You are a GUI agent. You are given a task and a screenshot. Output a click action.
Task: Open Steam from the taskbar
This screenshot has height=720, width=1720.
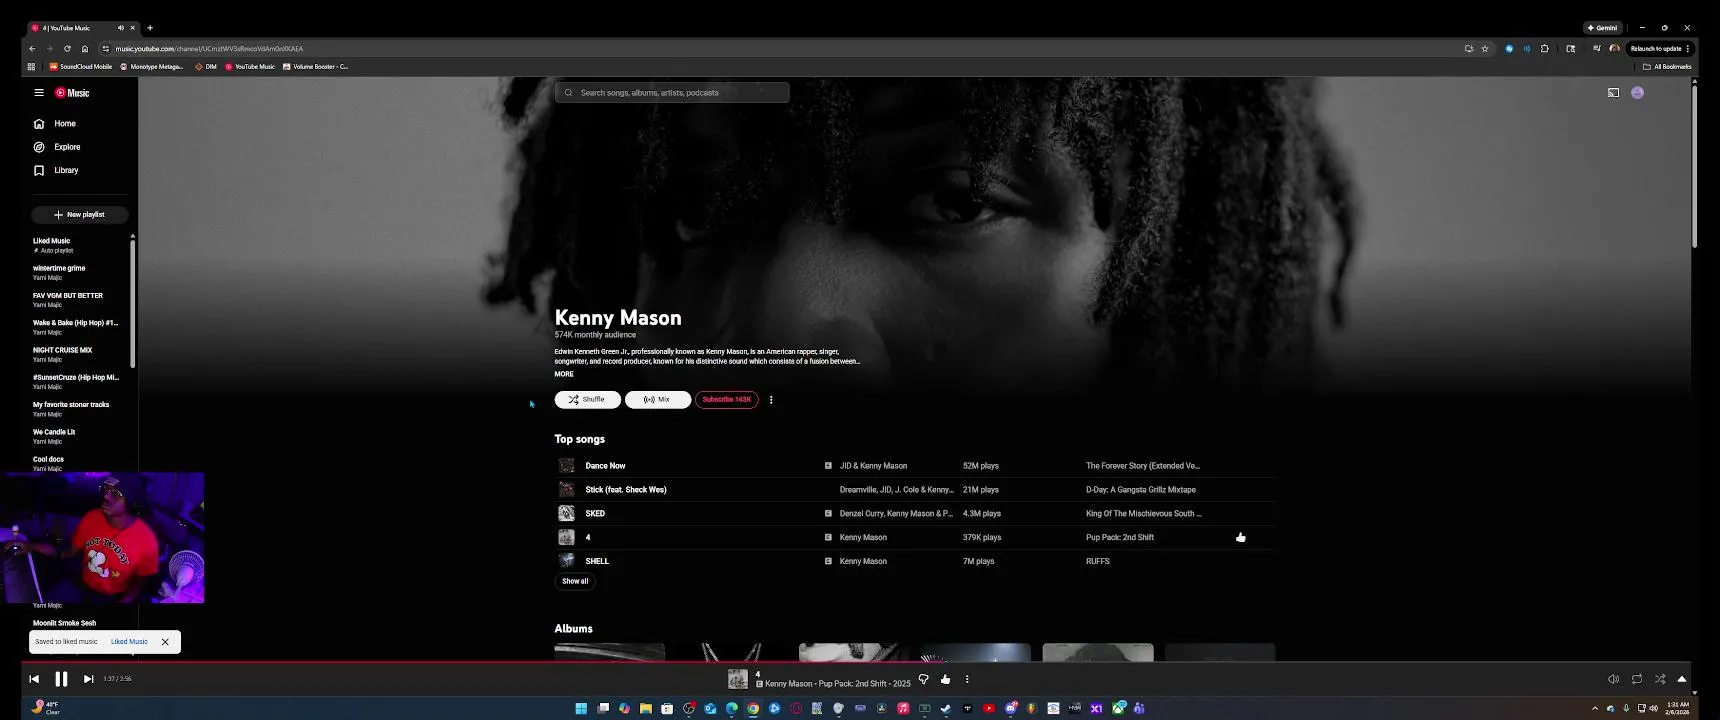[946, 708]
